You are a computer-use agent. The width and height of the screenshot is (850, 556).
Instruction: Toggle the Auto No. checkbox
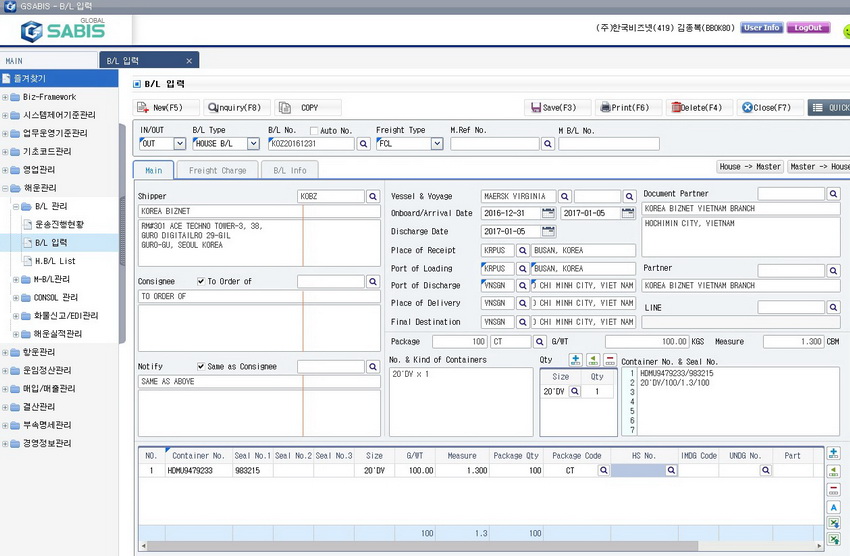(314, 131)
